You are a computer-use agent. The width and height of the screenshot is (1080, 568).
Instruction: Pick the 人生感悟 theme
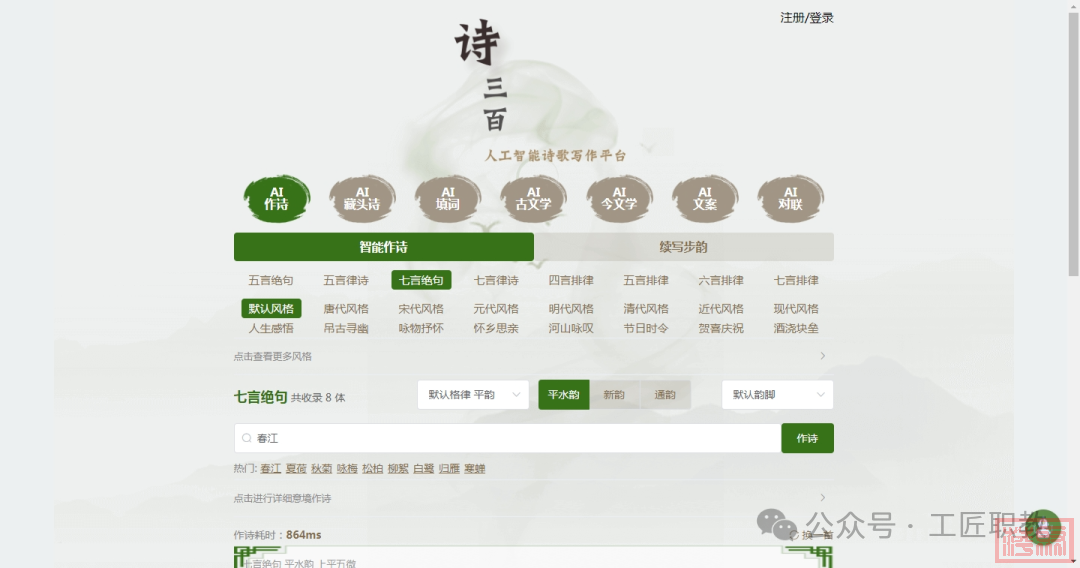coord(271,328)
